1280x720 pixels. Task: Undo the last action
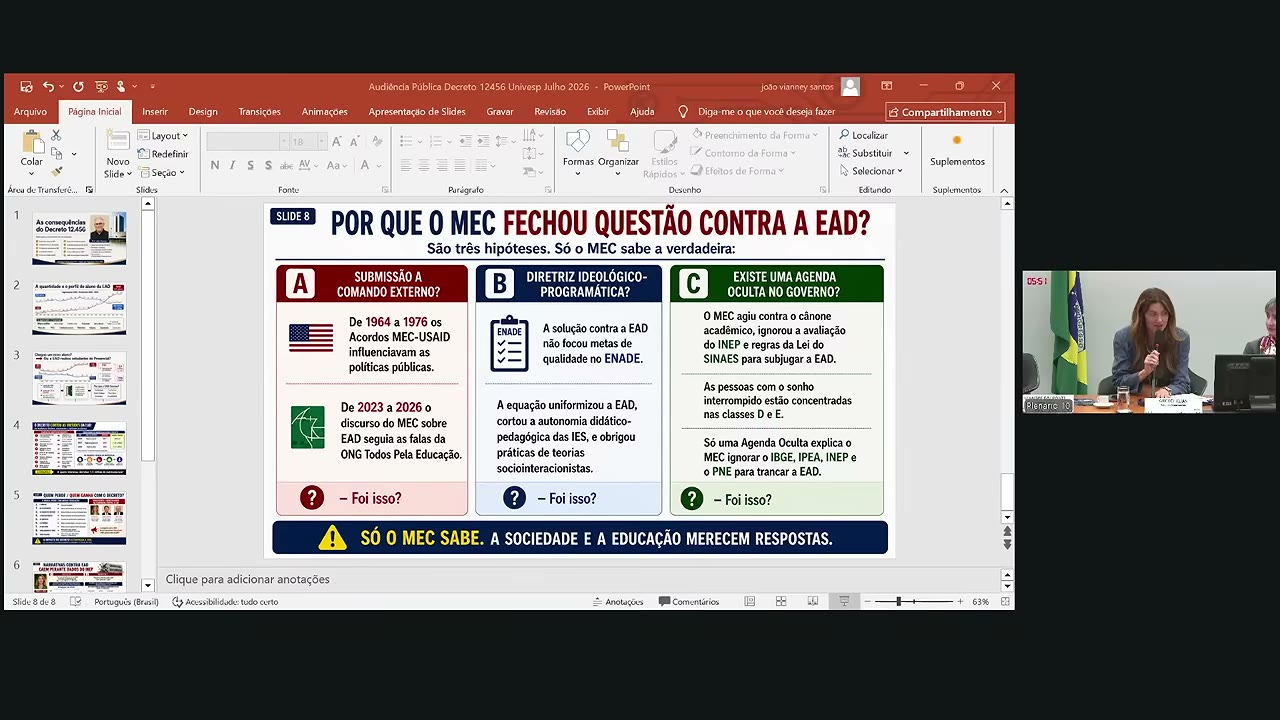(47, 87)
